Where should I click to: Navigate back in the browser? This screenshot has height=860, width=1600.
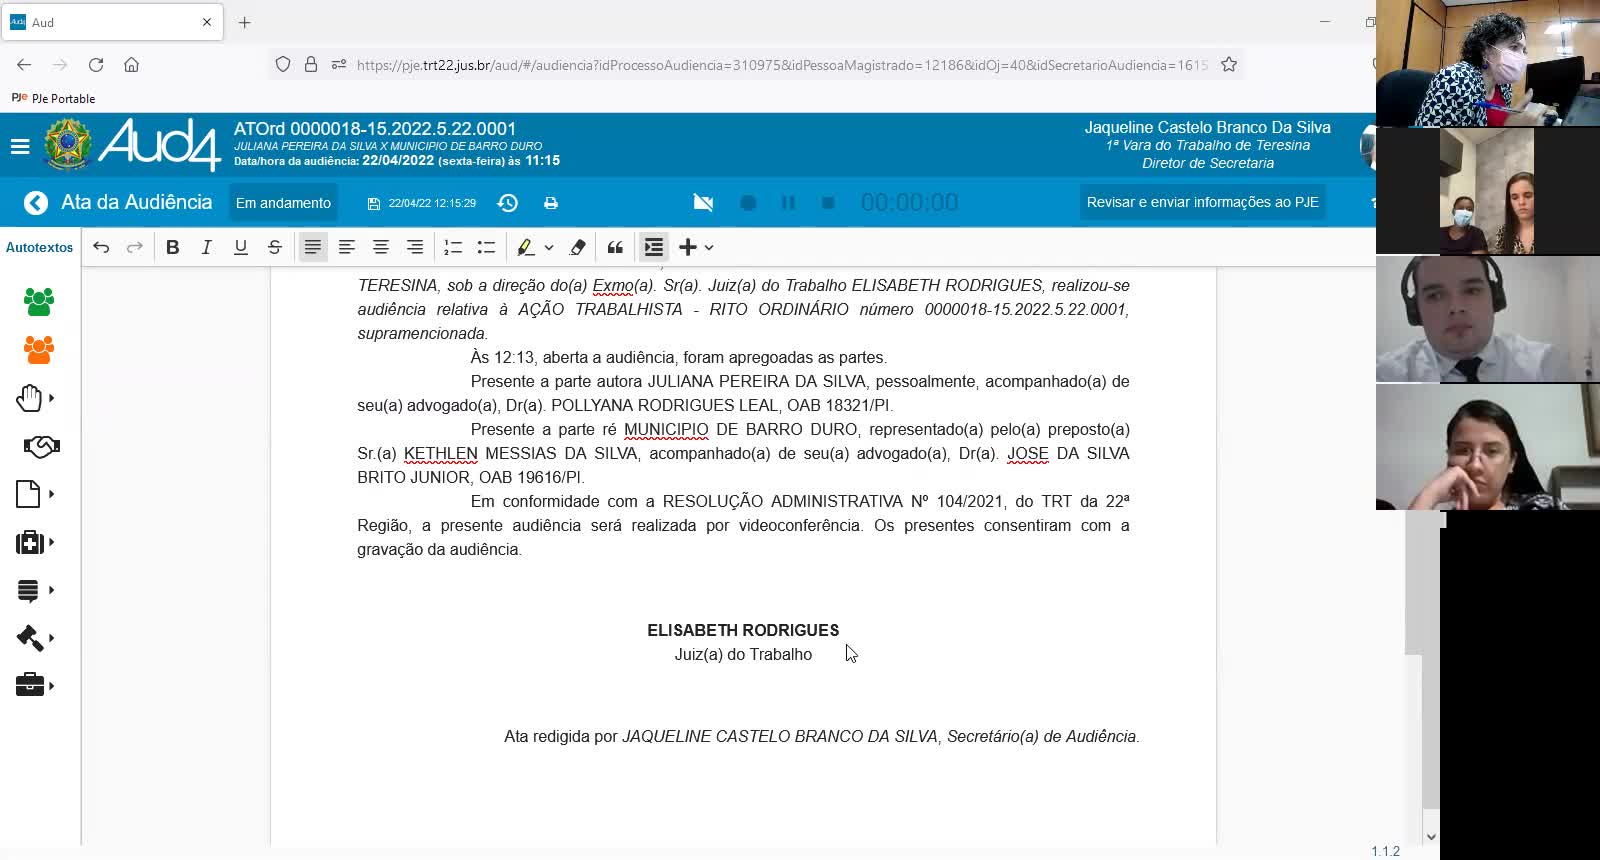24,65
